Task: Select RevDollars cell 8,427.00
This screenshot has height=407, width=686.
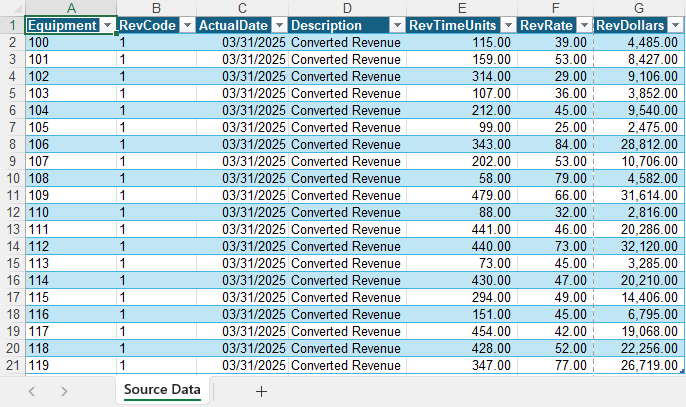Action: 639,60
